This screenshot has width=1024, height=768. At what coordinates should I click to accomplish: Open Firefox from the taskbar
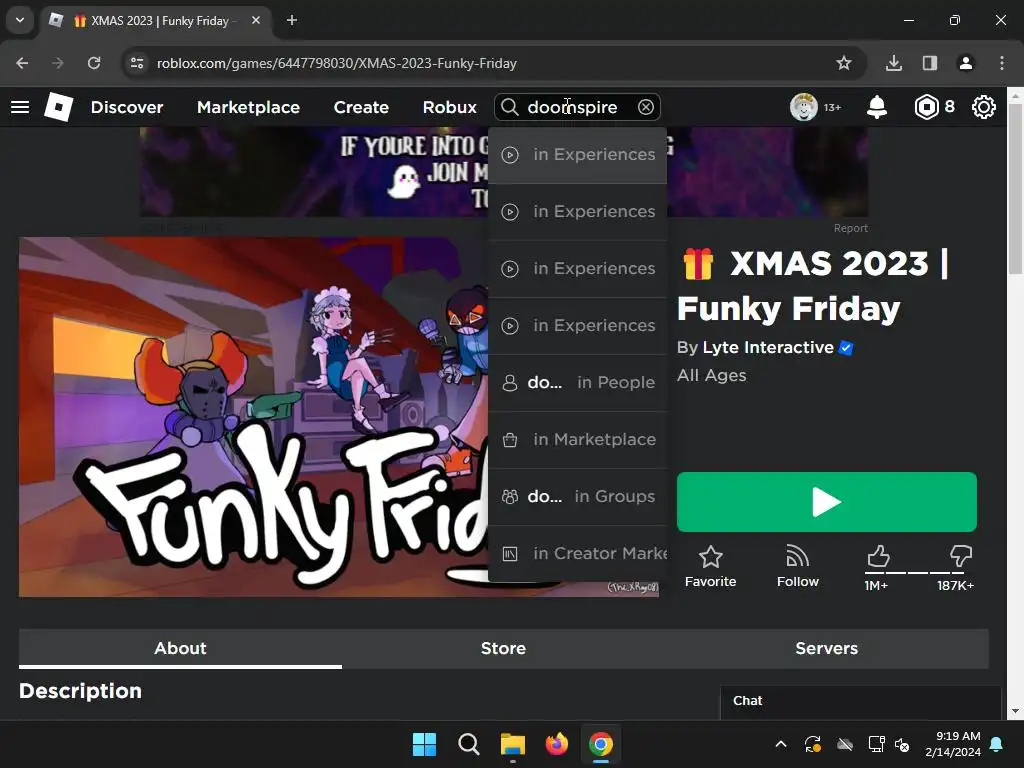(x=556, y=744)
